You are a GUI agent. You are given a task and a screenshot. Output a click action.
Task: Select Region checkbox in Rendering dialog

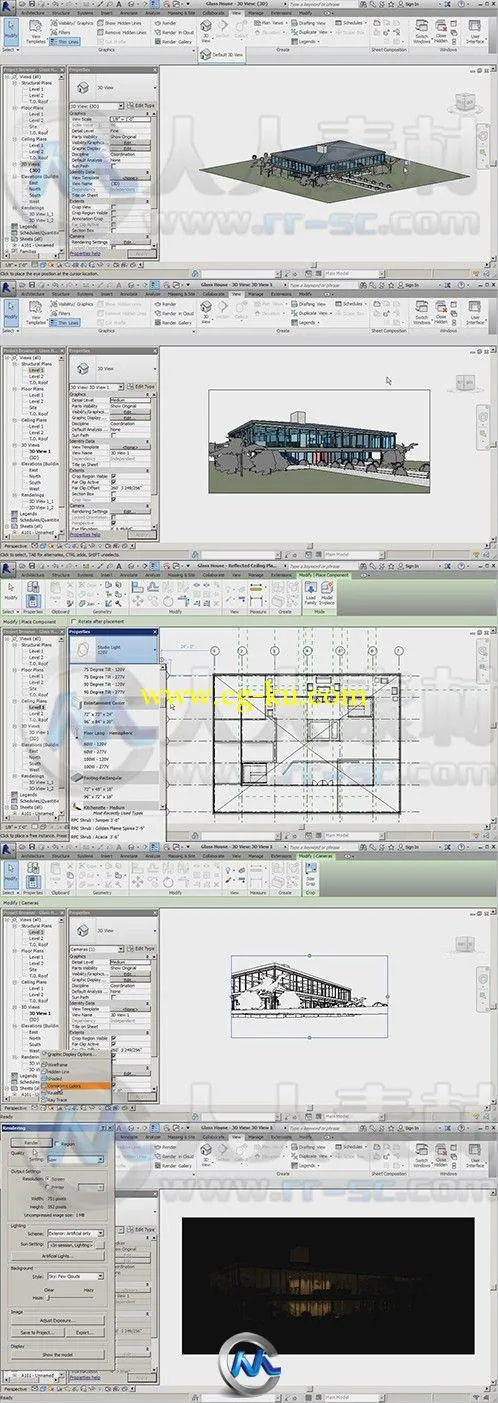pyautogui.click(x=59, y=1142)
